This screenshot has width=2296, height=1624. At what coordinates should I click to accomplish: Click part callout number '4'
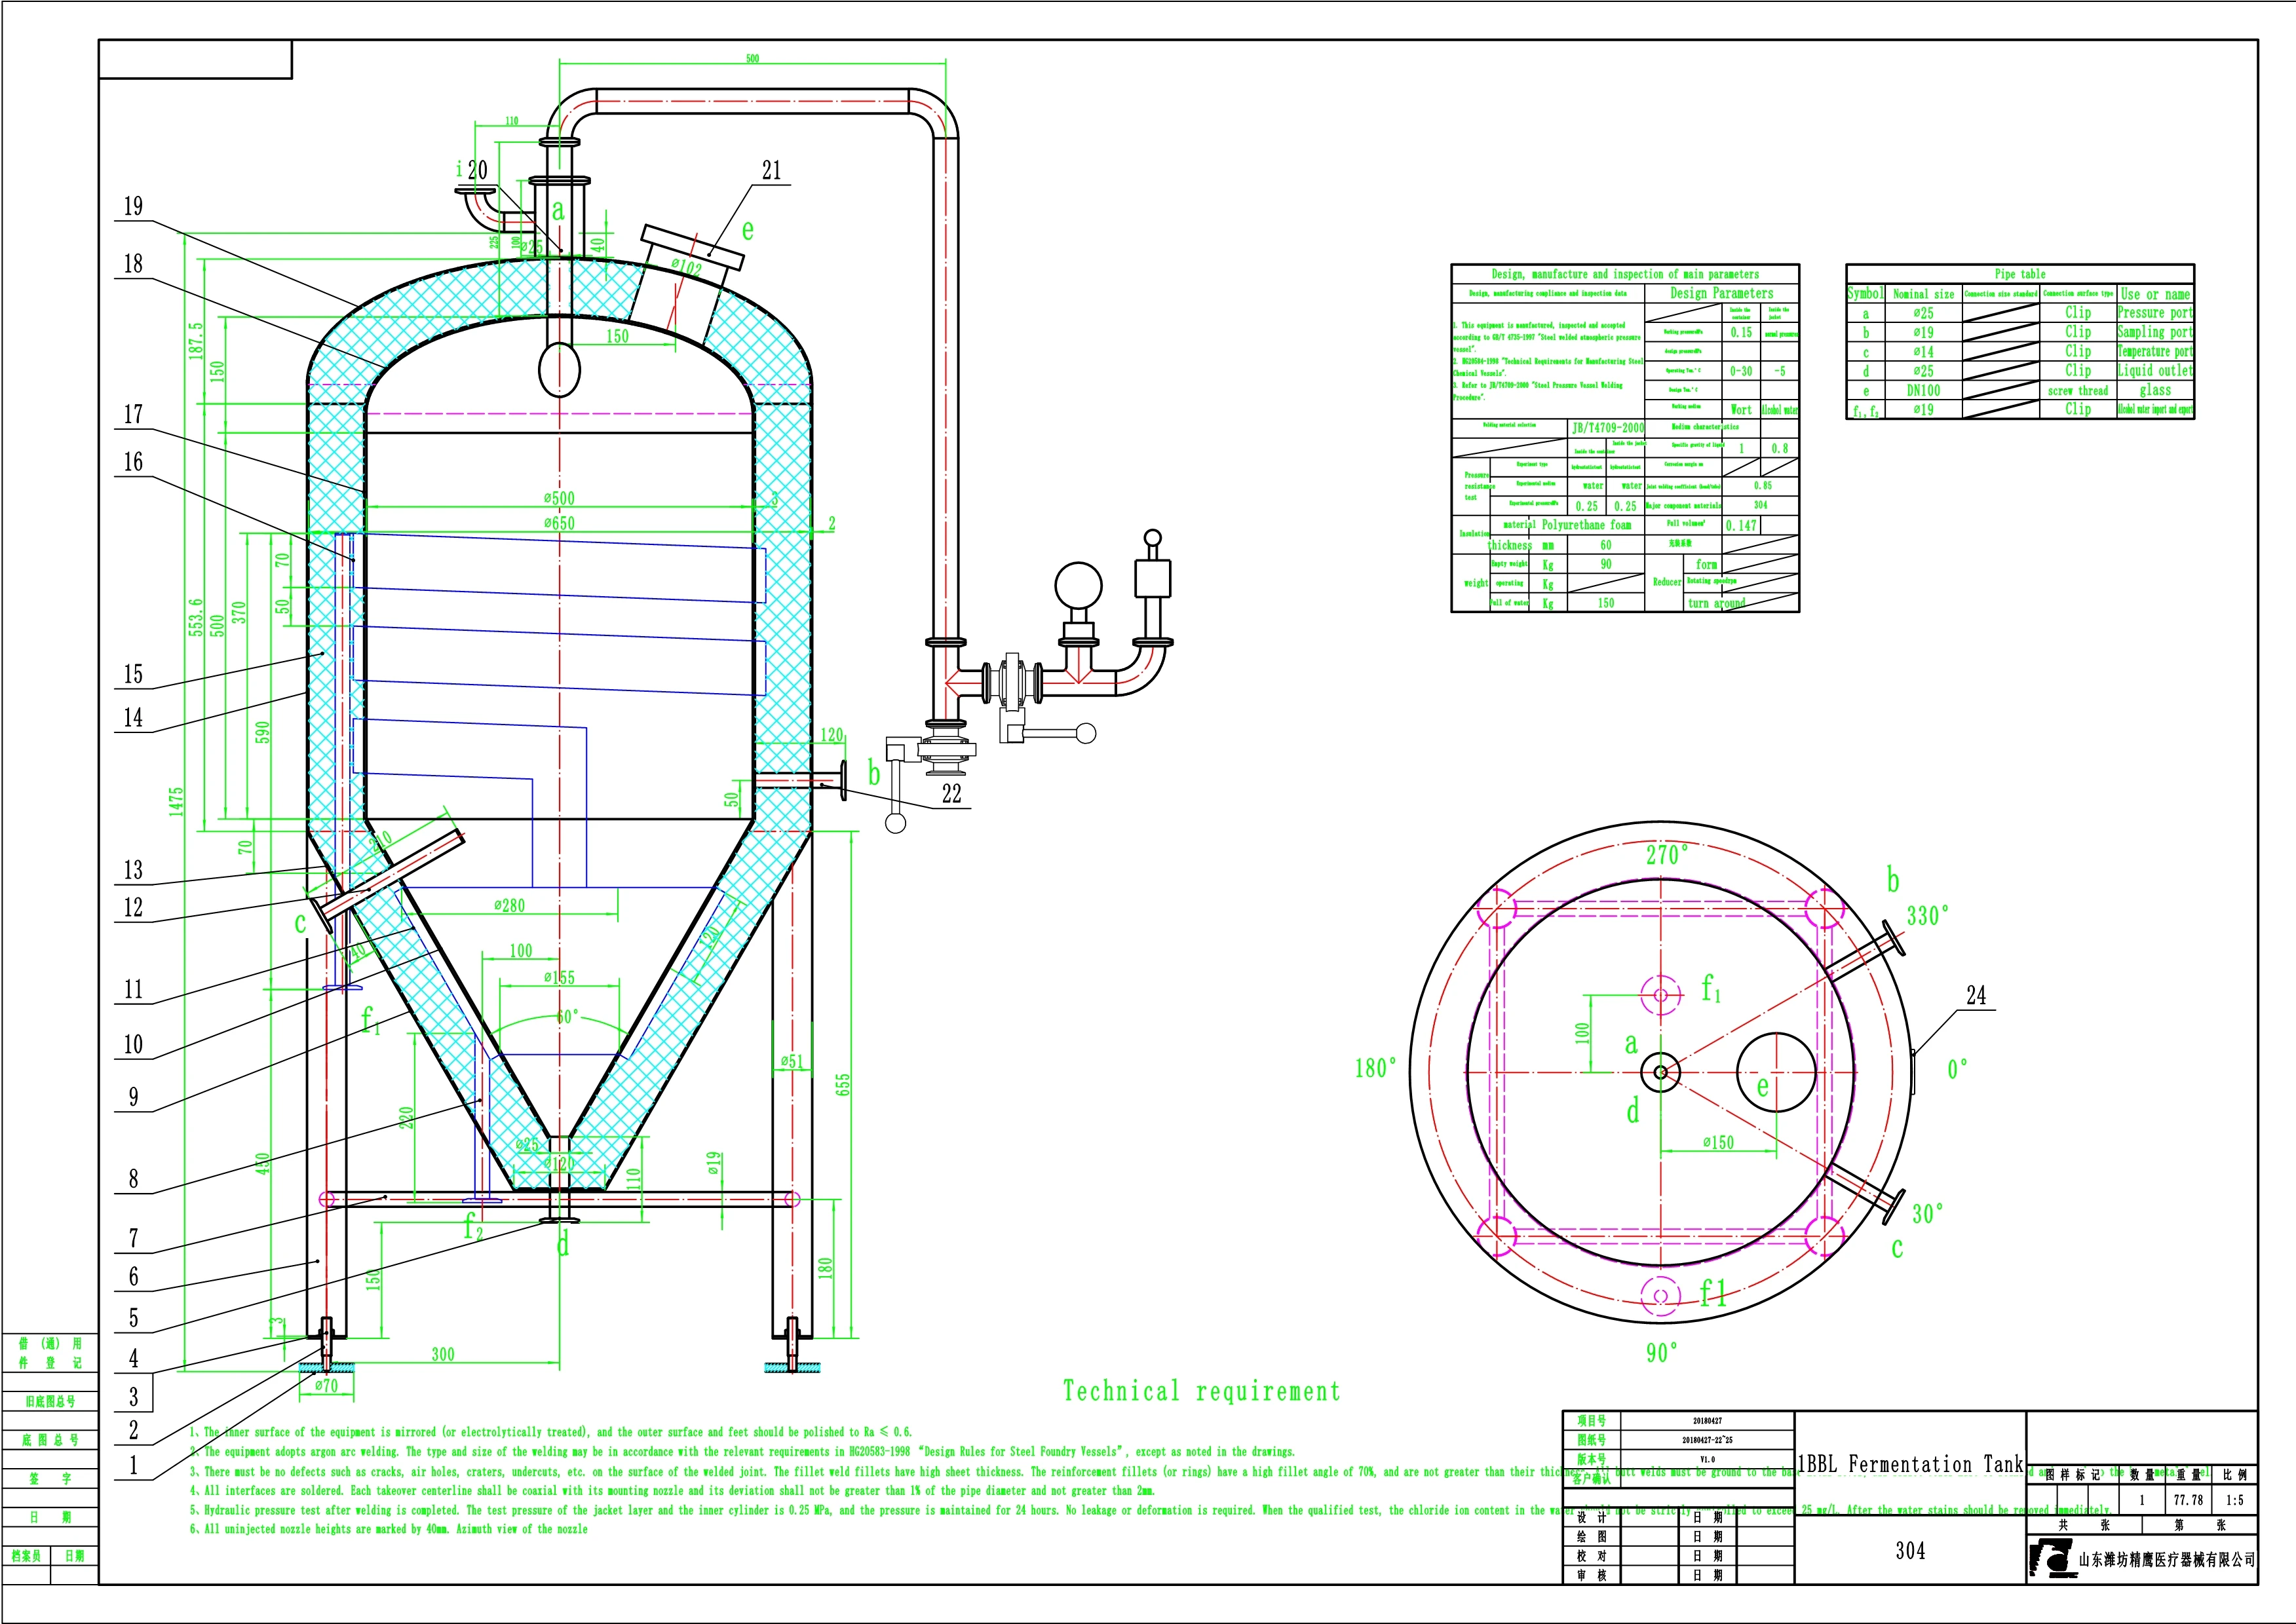(x=133, y=1358)
